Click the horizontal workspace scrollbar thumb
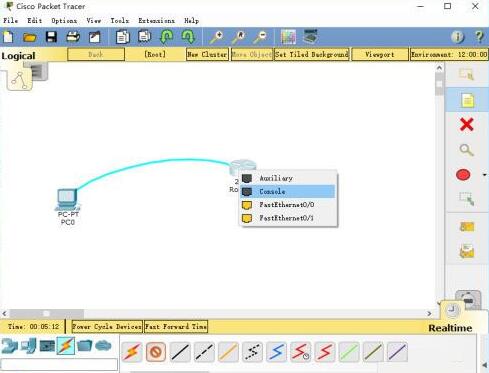489x373 pixels. [x=47, y=313]
